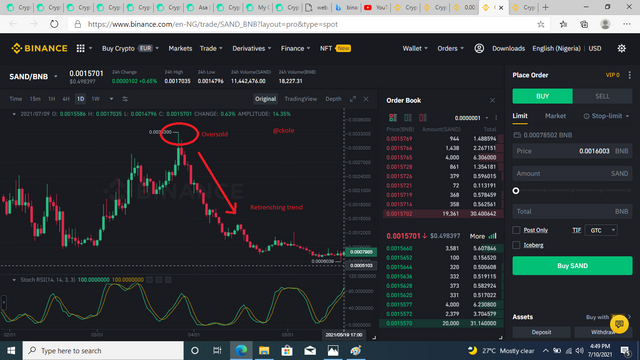The width and height of the screenshot is (640, 360).
Task: Open browser favorites list icon
Action: (563, 24)
